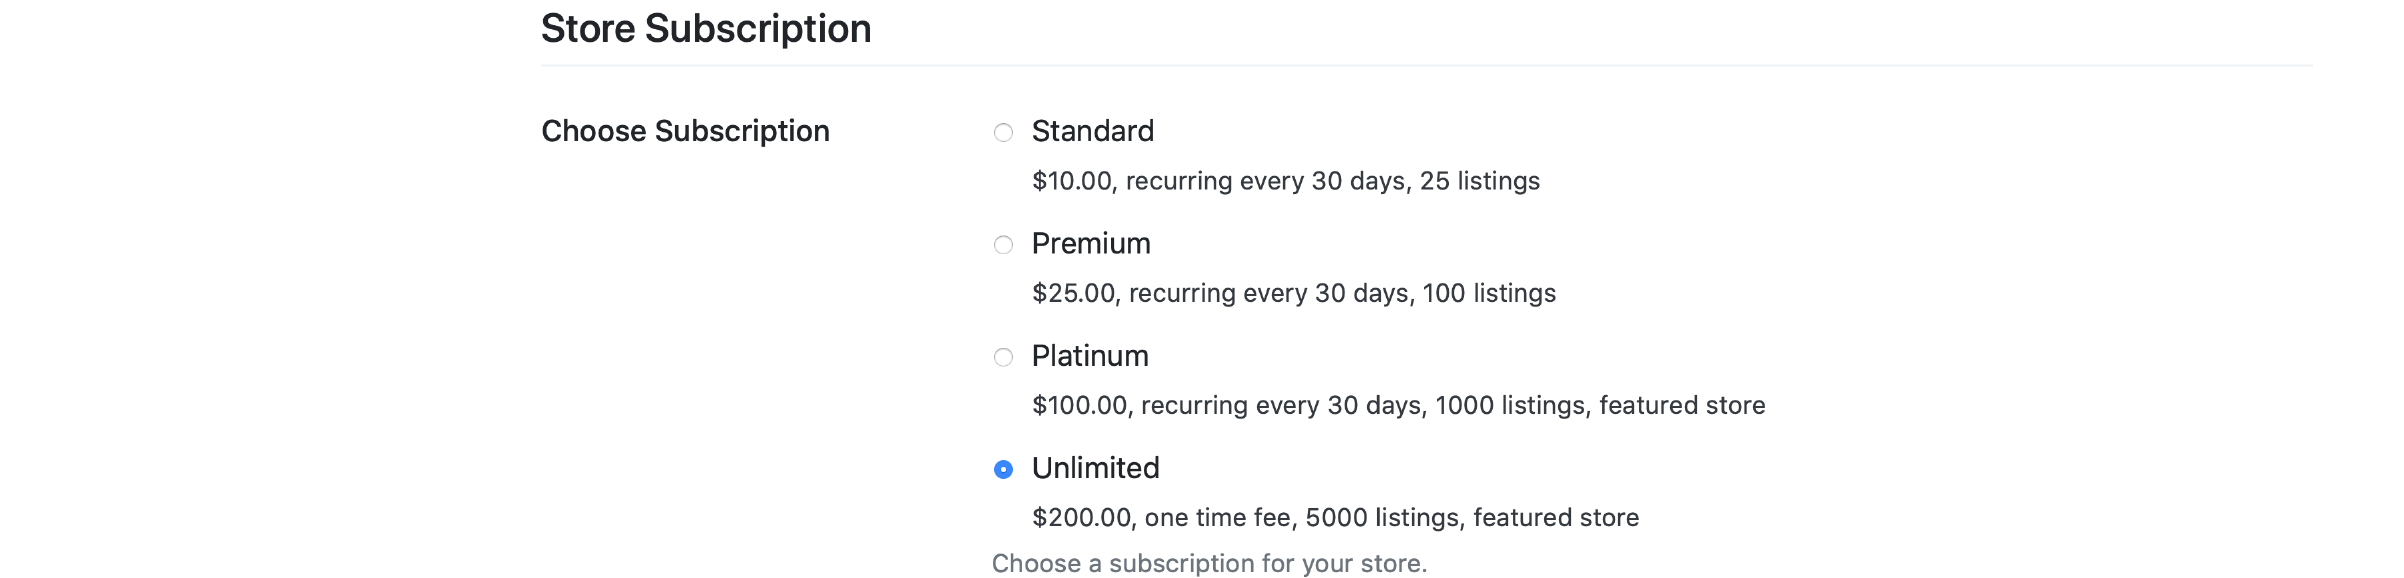Click the "Standard" option label
2404x578 pixels.
(1092, 131)
